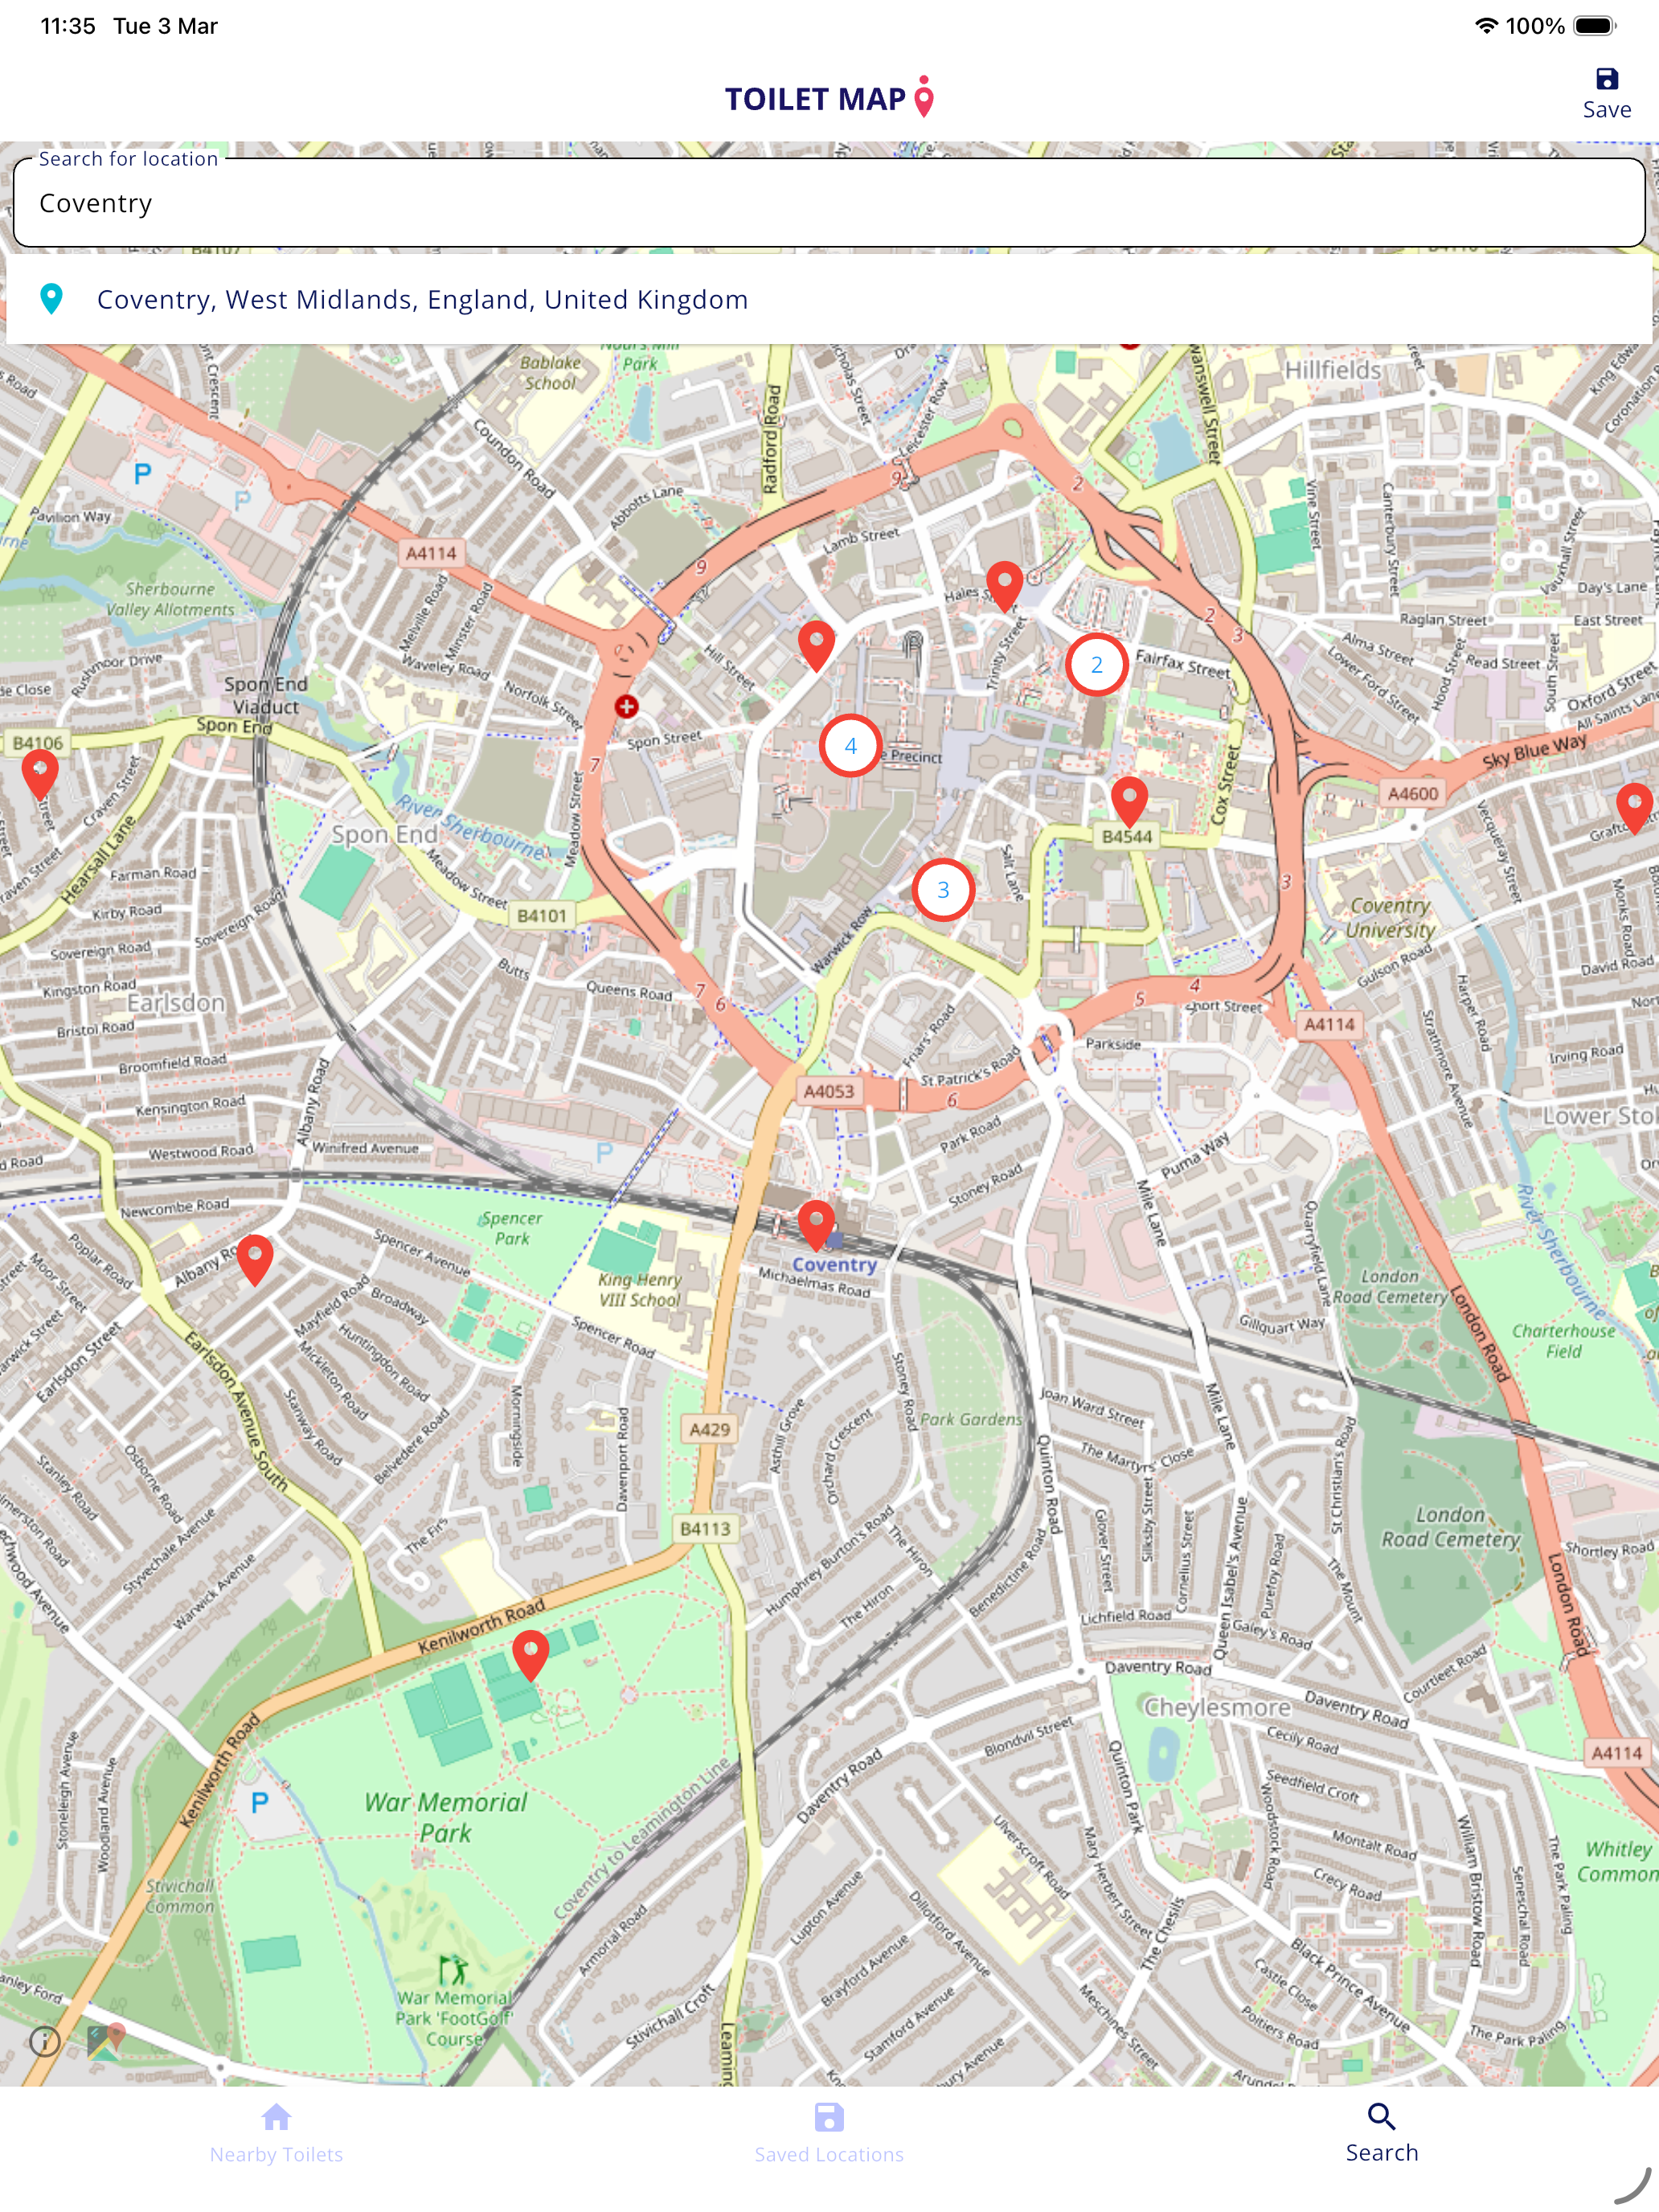Click the golf icon in War Memorial Park
The image size is (1659, 2212).
coord(454,1970)
